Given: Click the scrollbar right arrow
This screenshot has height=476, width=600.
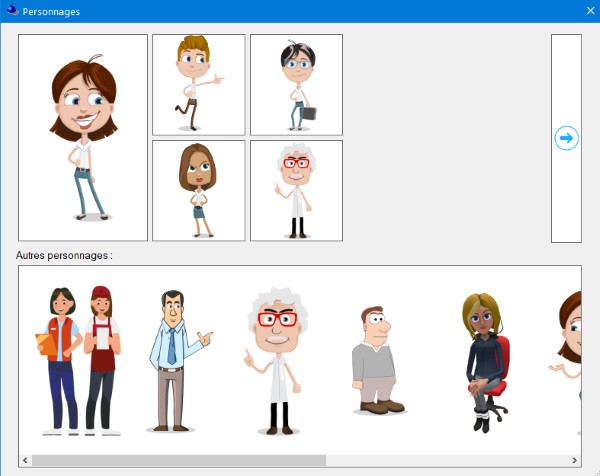Looking at the screenshot, I should click(x=574, y=460).
